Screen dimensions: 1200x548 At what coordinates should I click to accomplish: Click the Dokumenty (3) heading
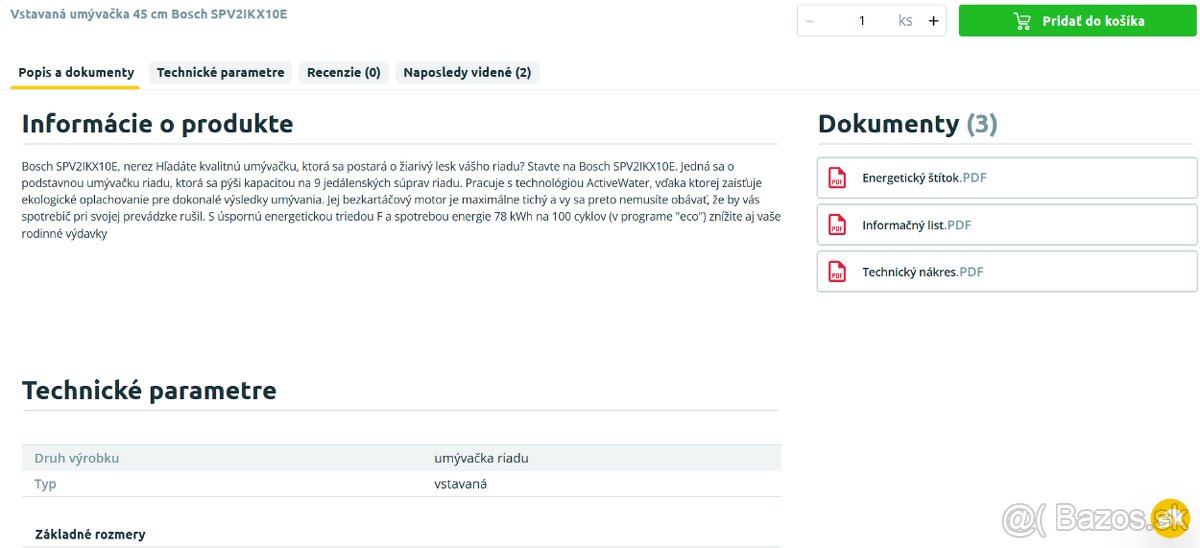[908, 124]
